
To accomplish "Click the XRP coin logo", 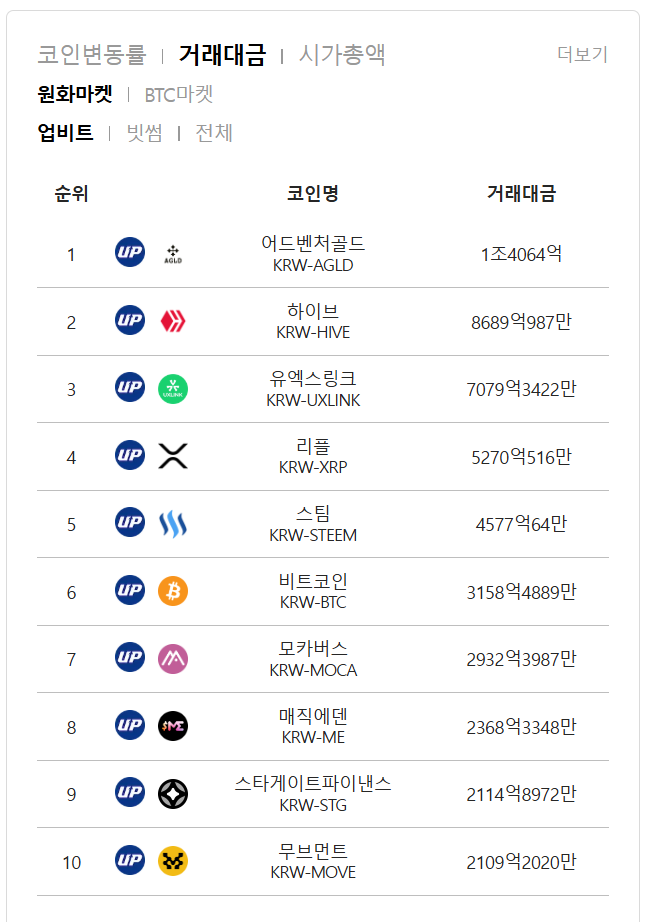I will point(173,456).
